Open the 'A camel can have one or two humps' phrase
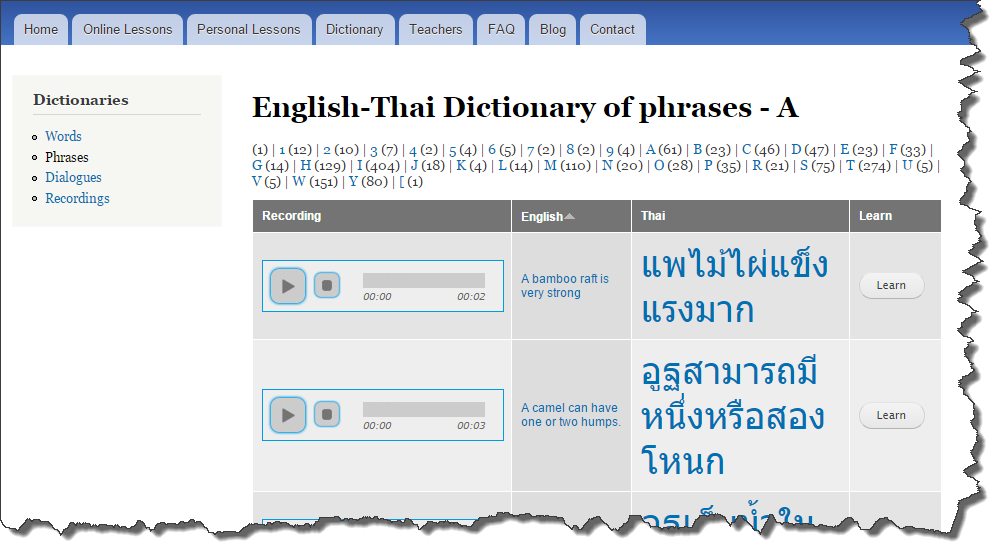Viewport: 1004px width, 557px height. tap(571, 415)
